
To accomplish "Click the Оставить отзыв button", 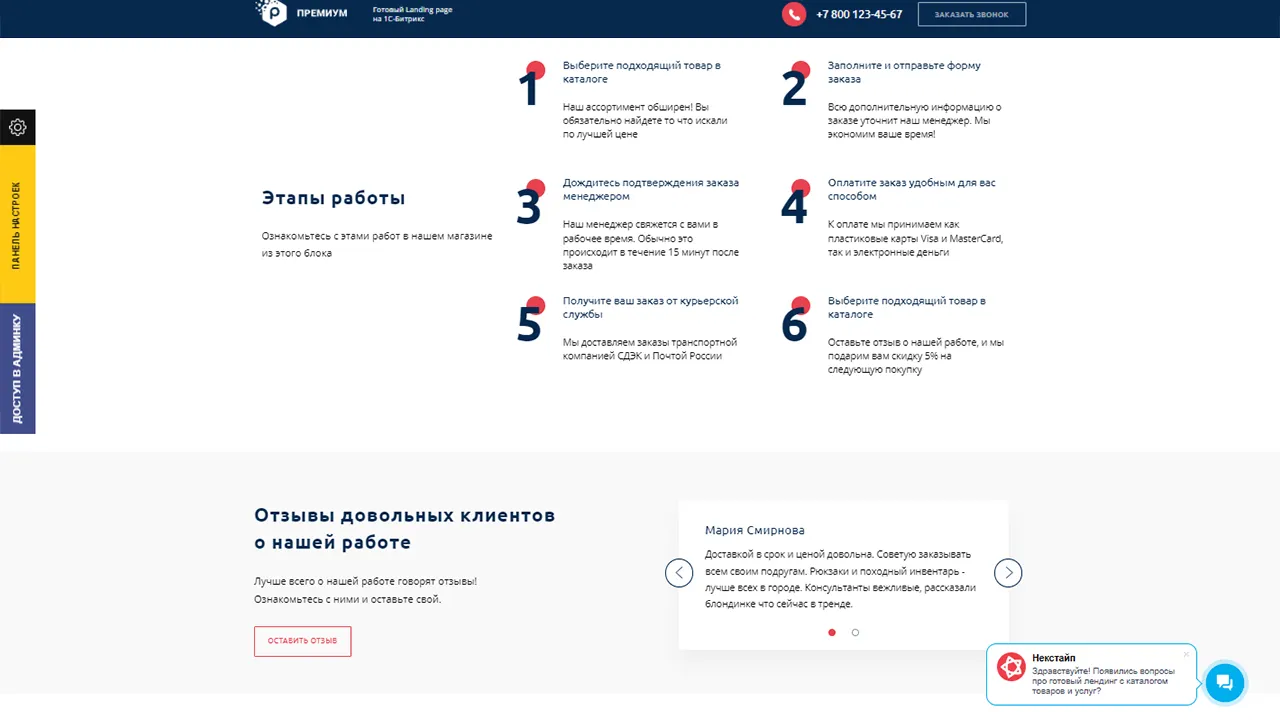I will pyautogui.click(x=303, y=641).
